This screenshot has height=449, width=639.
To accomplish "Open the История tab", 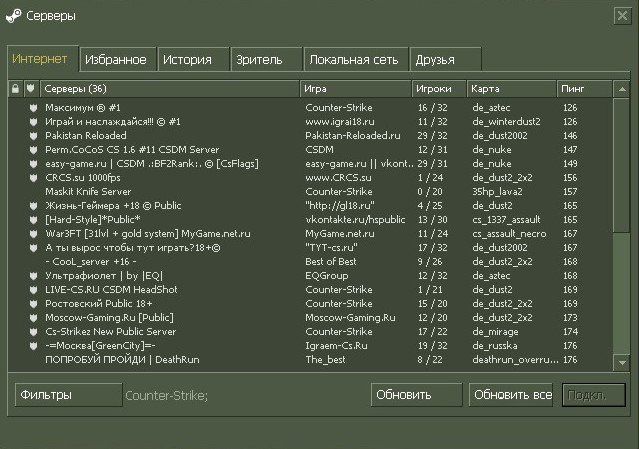I will [x=194, y=60].
